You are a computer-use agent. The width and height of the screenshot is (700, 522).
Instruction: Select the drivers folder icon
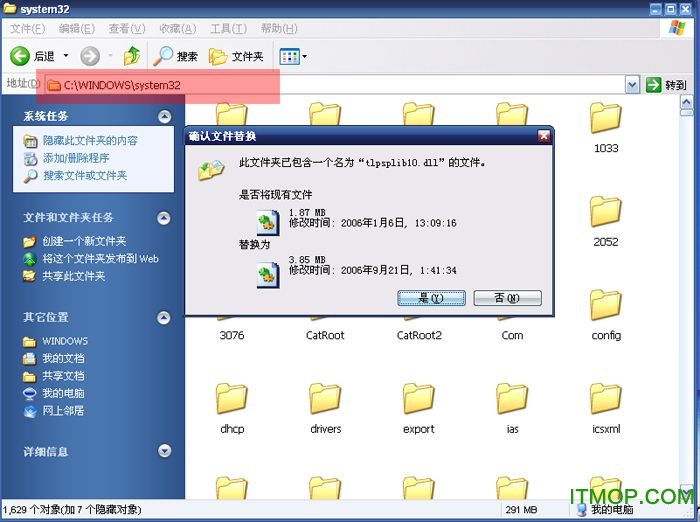pyautogui.click(x=325, y=399)
